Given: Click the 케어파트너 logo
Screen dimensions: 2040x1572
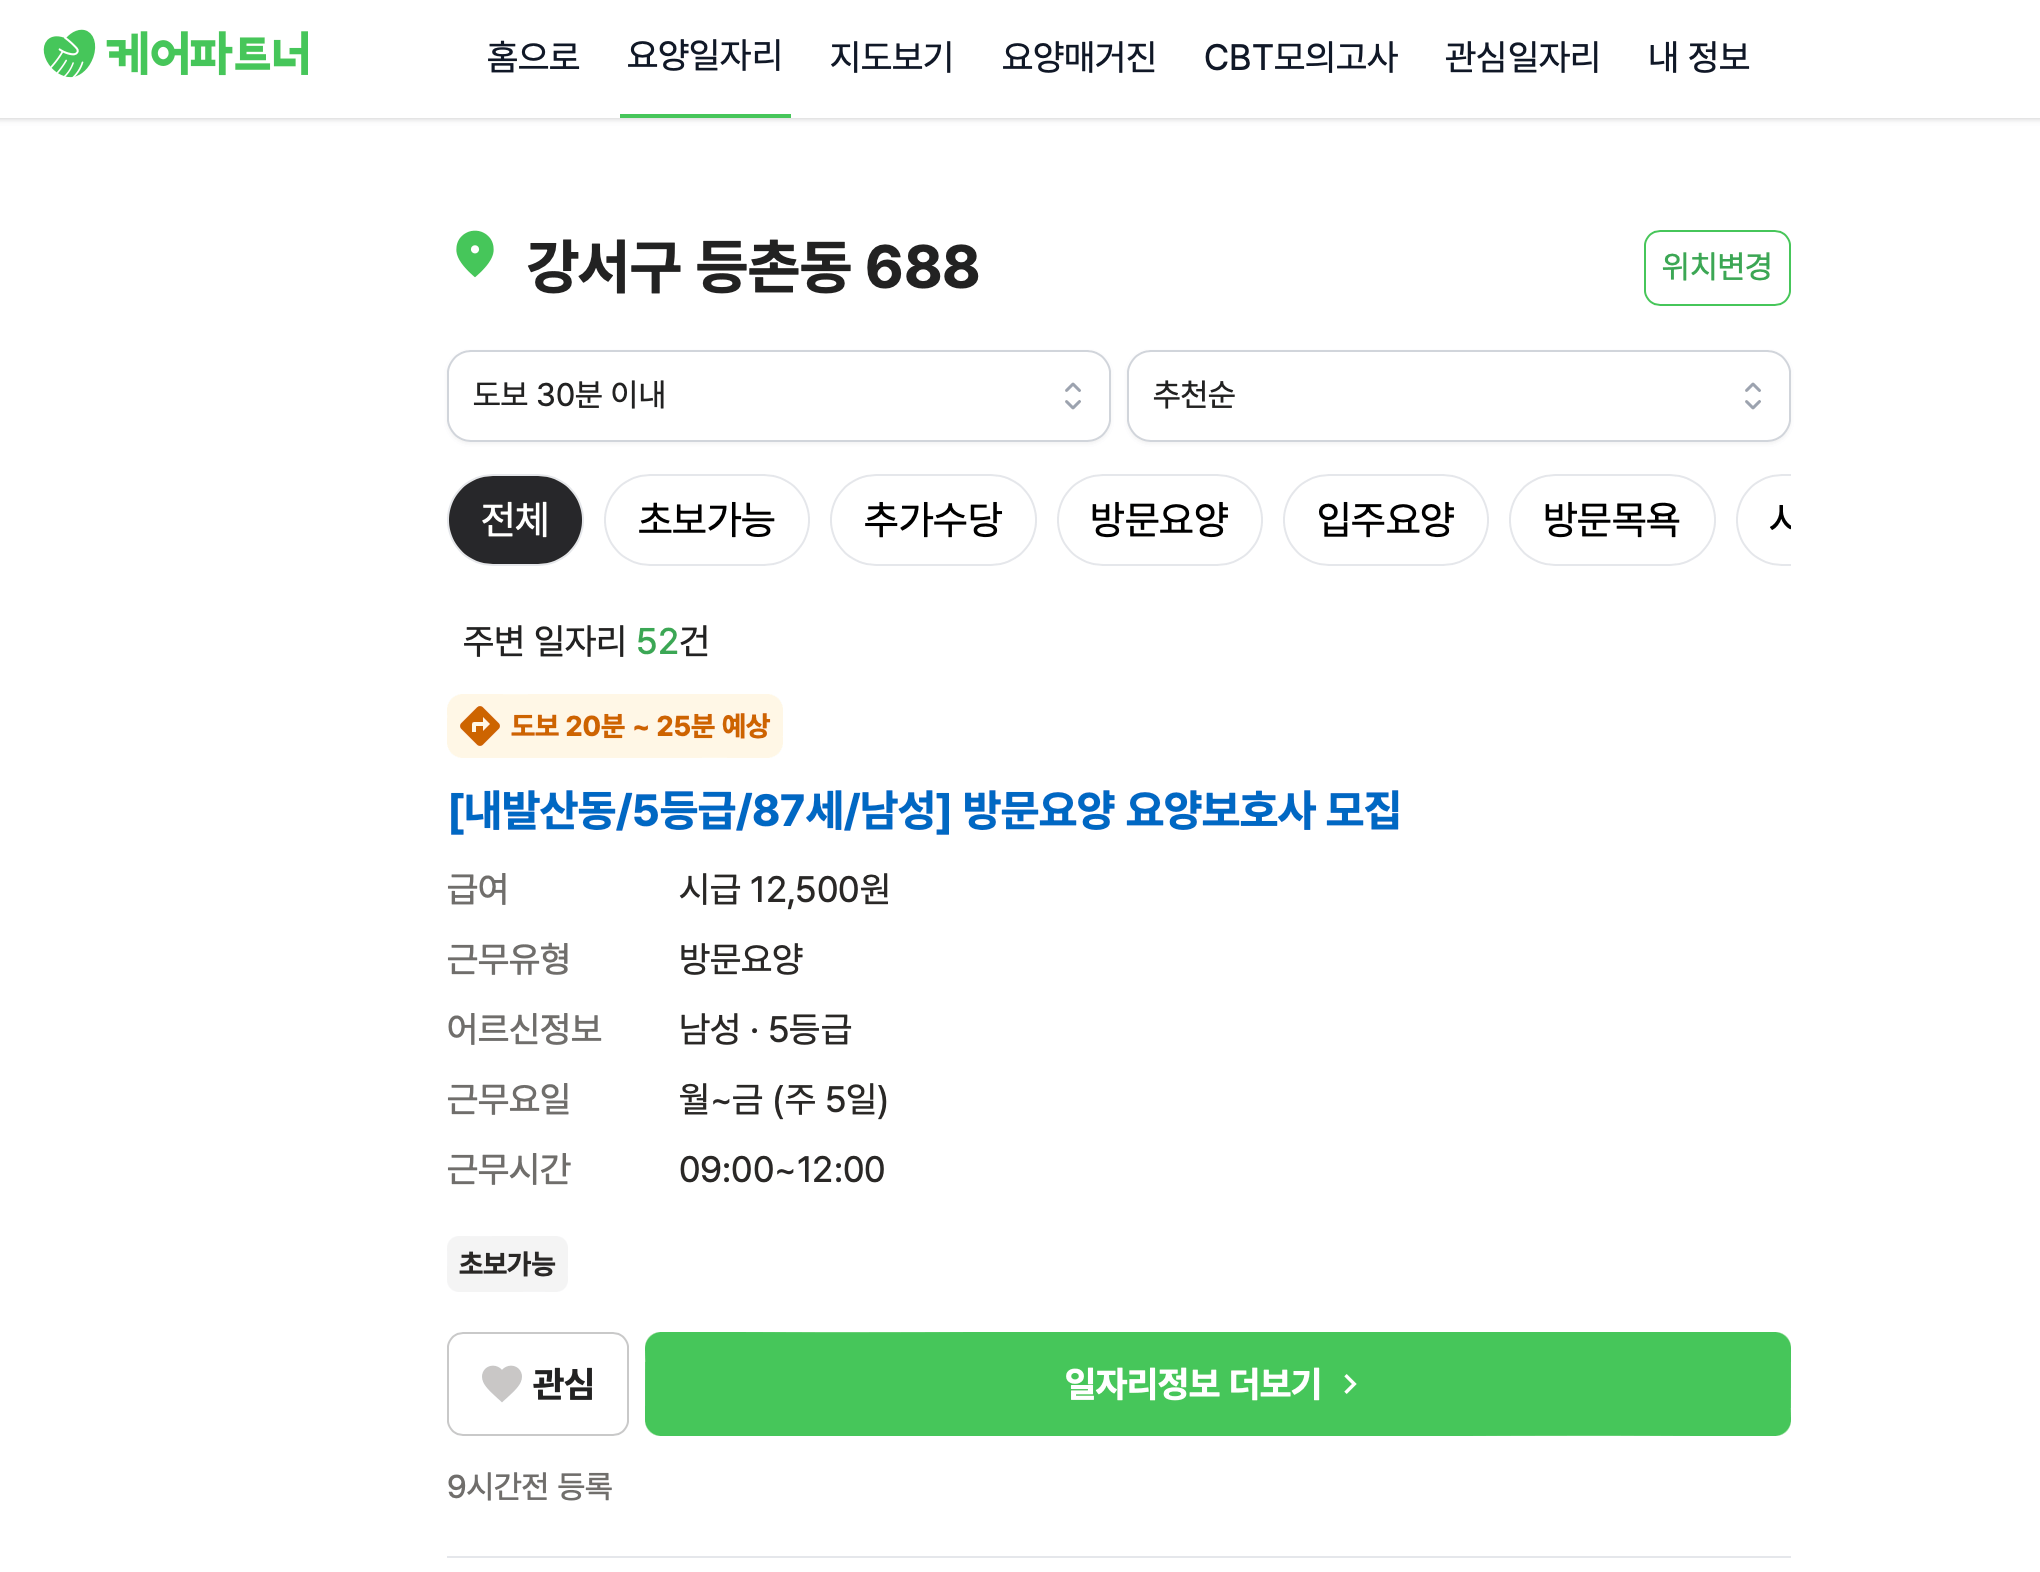Looking at the screenshot, I should tap(175, 57).
